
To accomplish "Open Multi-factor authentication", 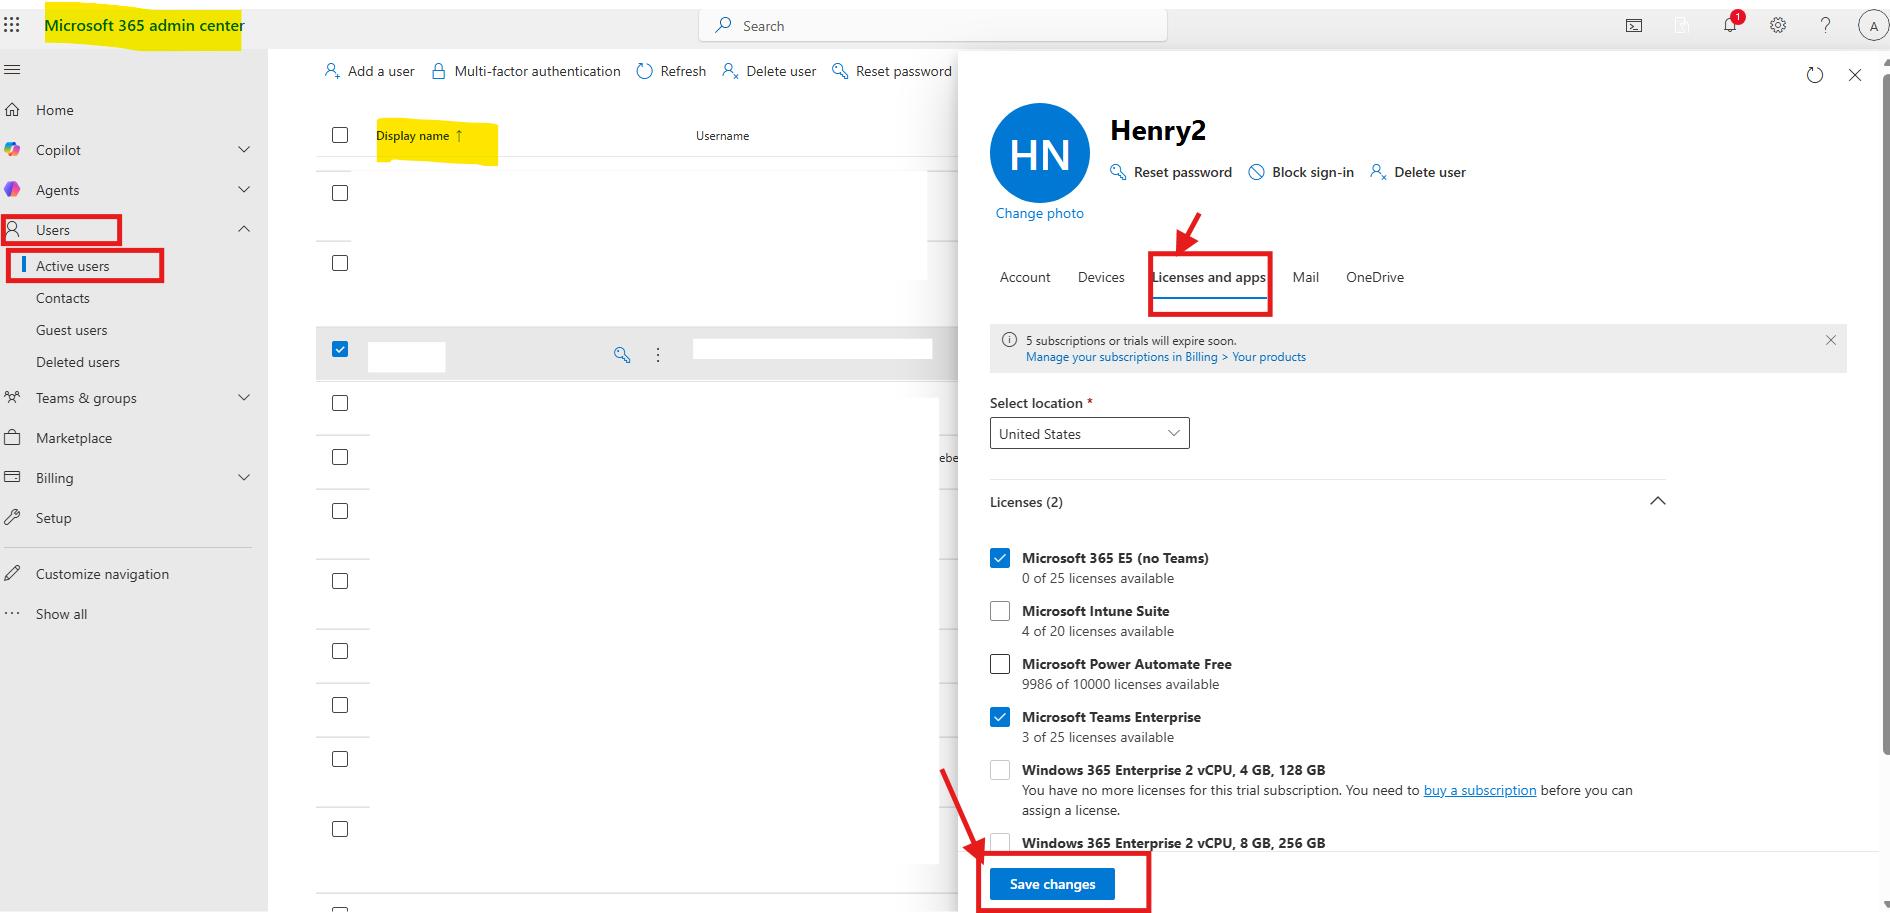I will (x=526, y=71).
